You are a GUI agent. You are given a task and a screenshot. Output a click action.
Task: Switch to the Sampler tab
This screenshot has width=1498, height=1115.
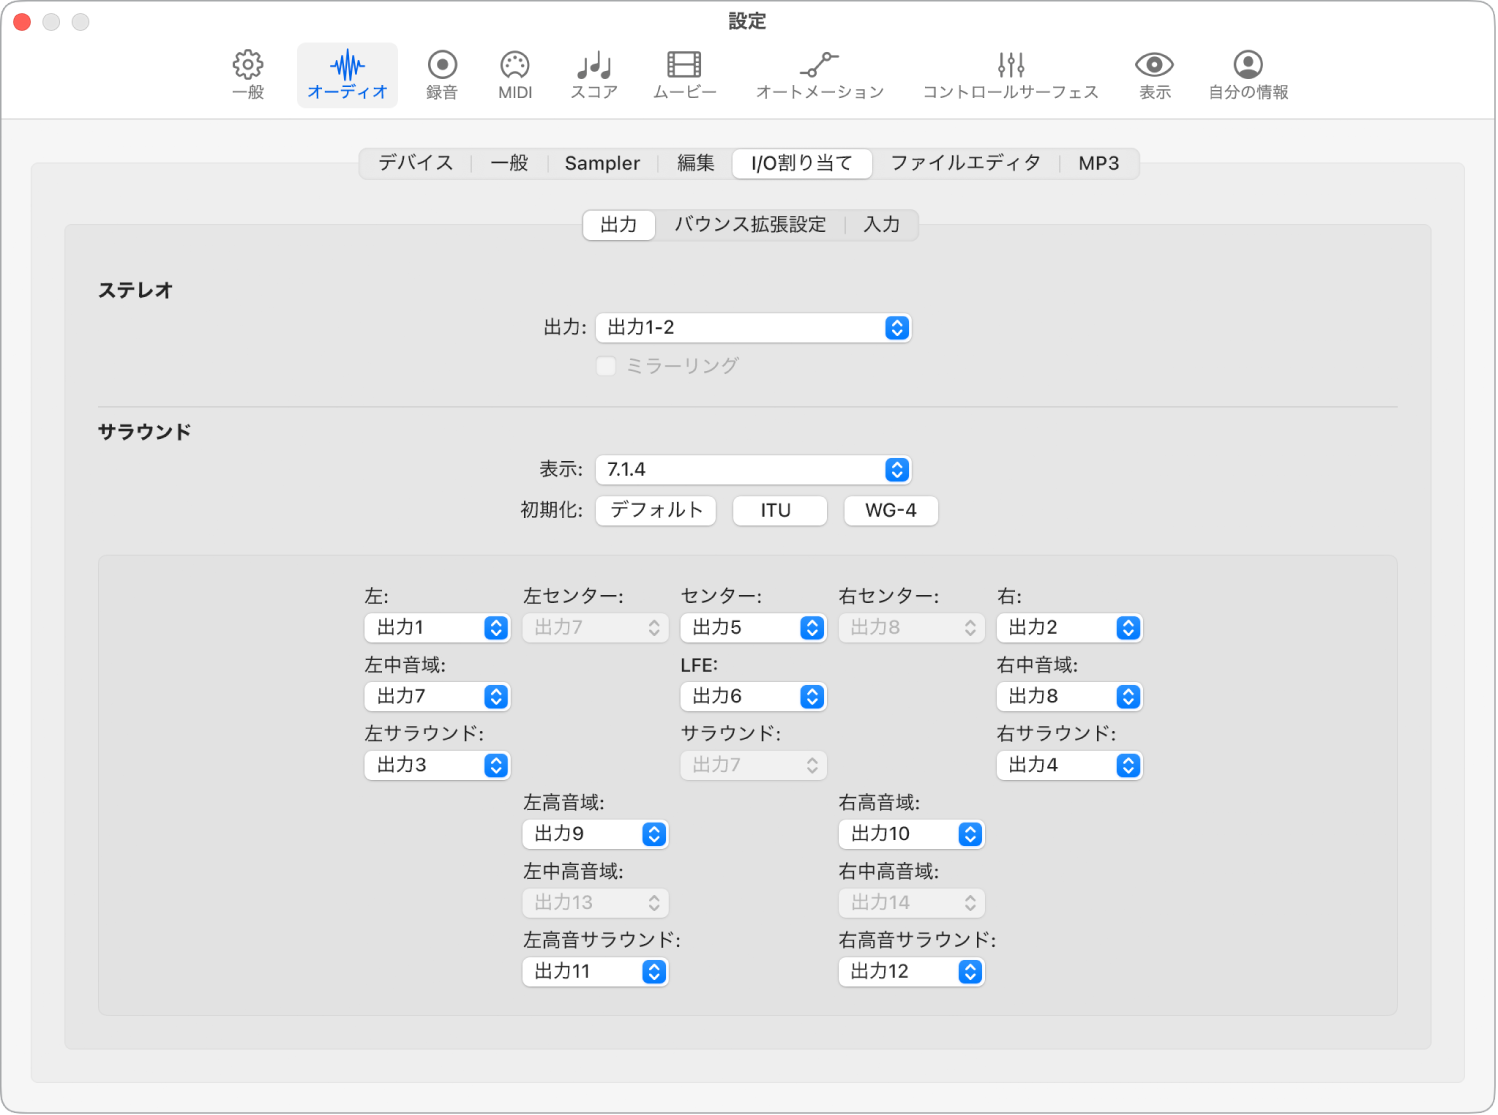pyautogui.click(x=601, y=162)
